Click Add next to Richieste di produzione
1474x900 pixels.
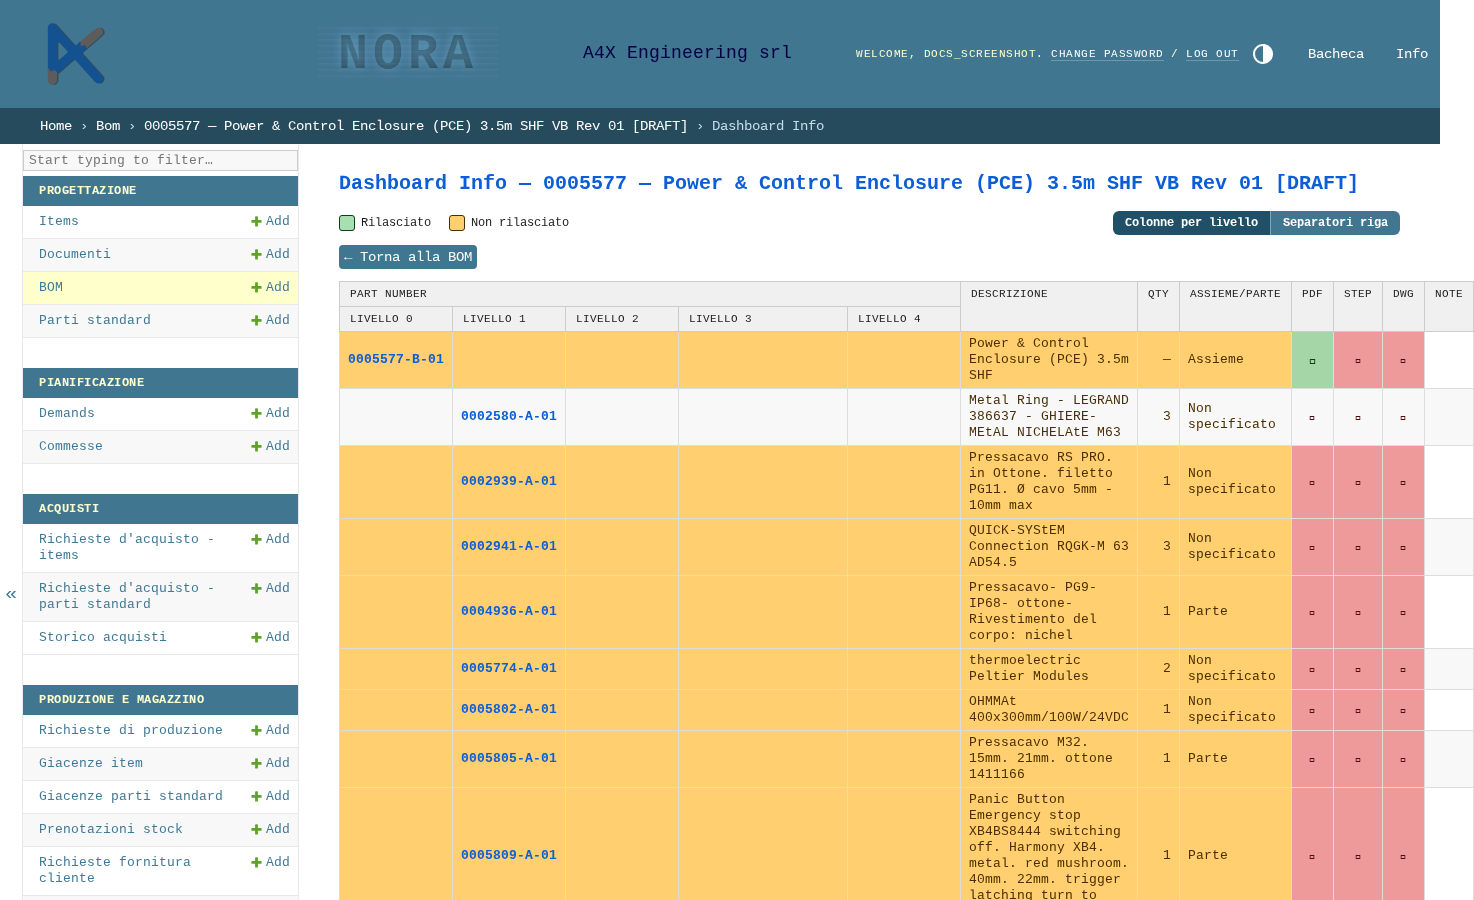coord(270,730)
